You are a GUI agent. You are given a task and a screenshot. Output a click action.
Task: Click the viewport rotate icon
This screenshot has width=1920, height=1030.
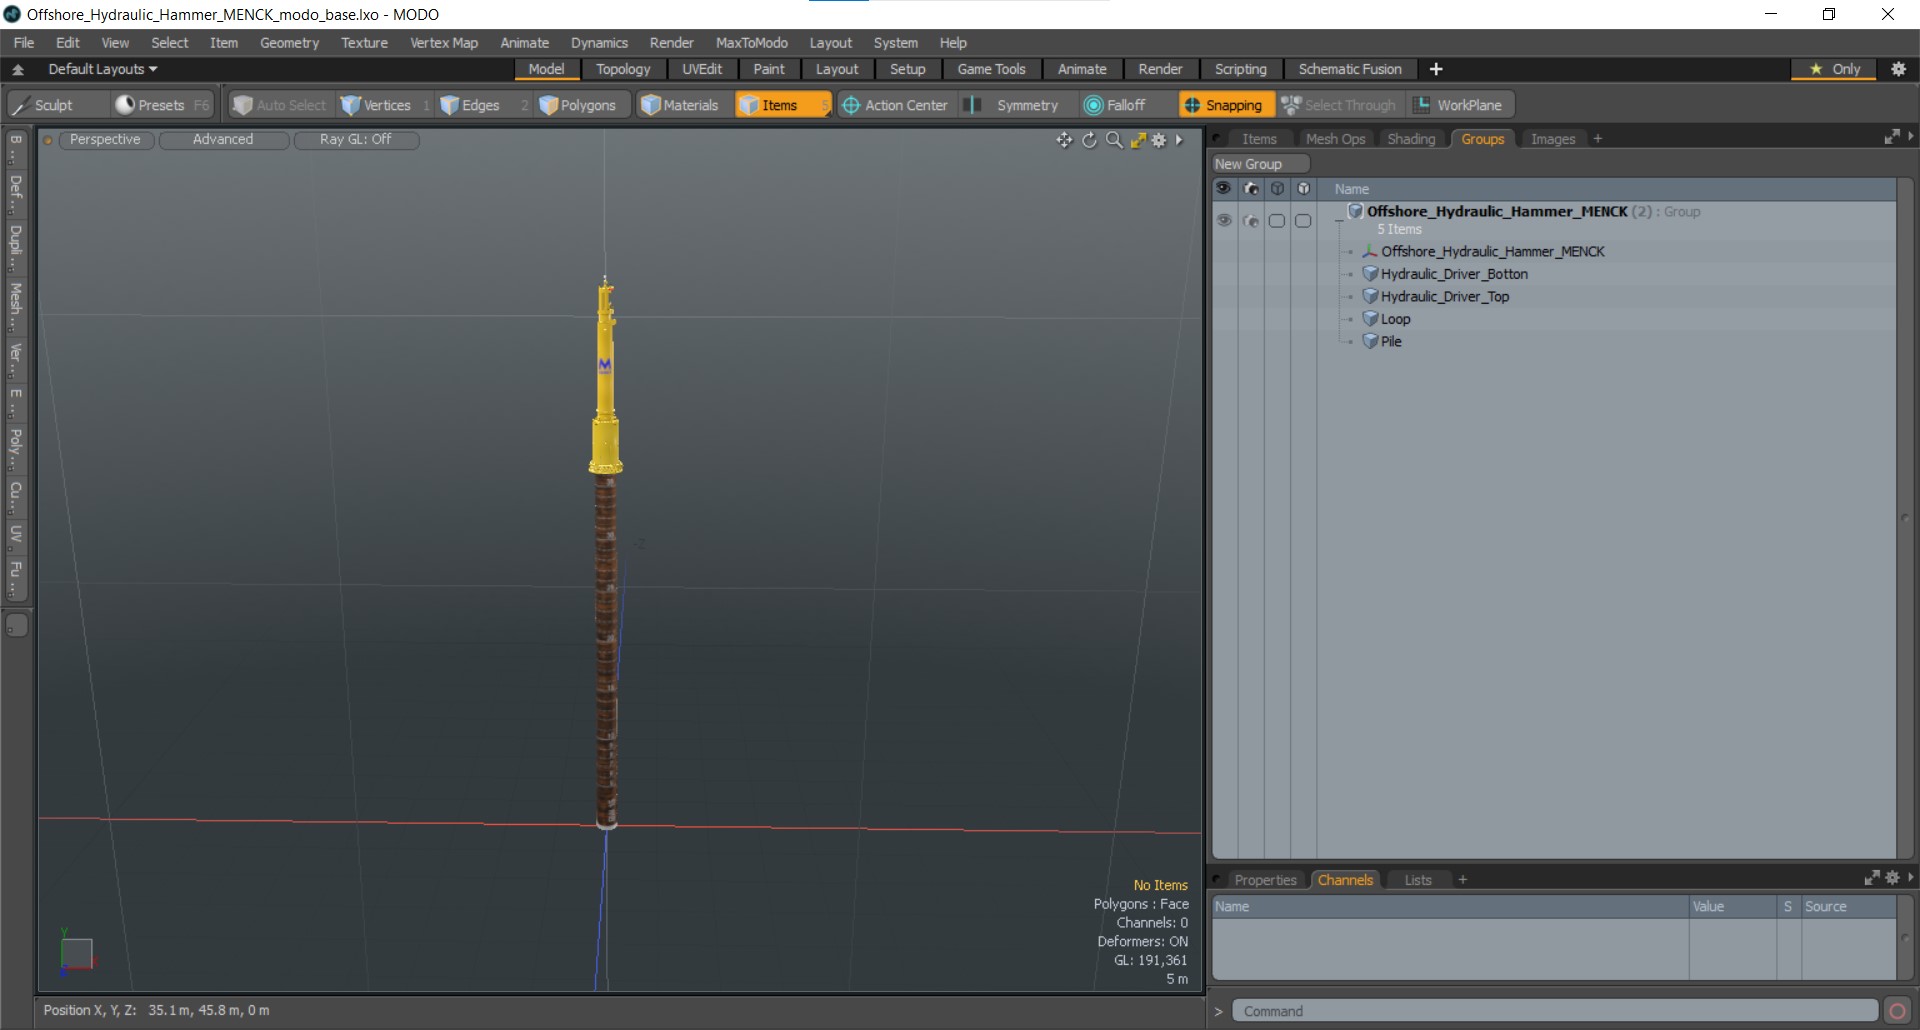(x=1089, y=140)
